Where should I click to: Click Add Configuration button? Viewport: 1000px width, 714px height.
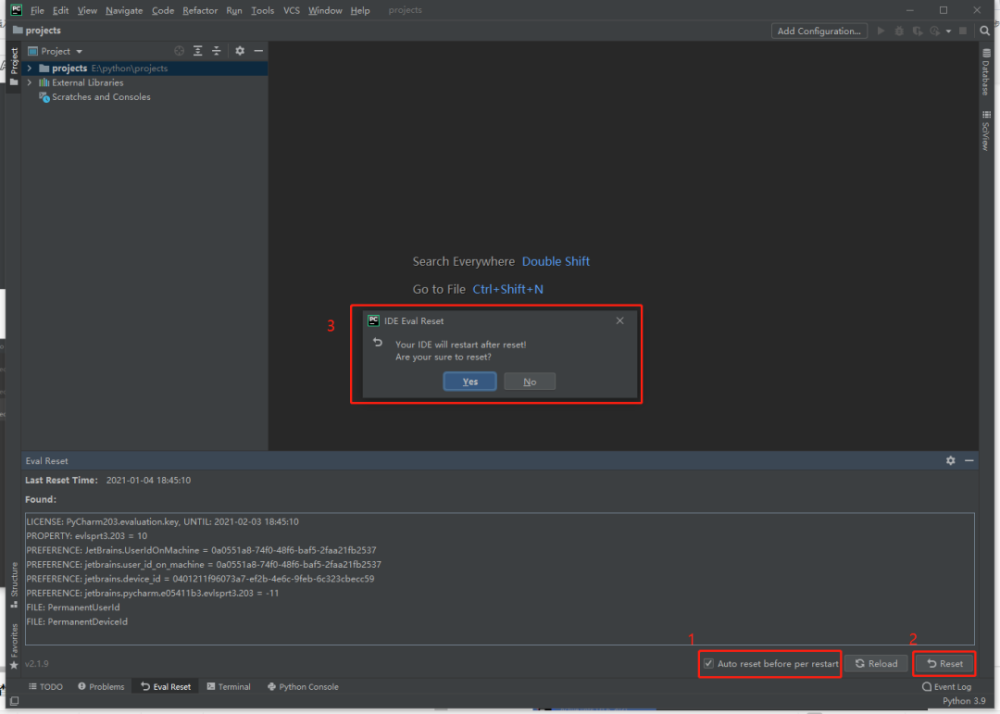point(819,31)
